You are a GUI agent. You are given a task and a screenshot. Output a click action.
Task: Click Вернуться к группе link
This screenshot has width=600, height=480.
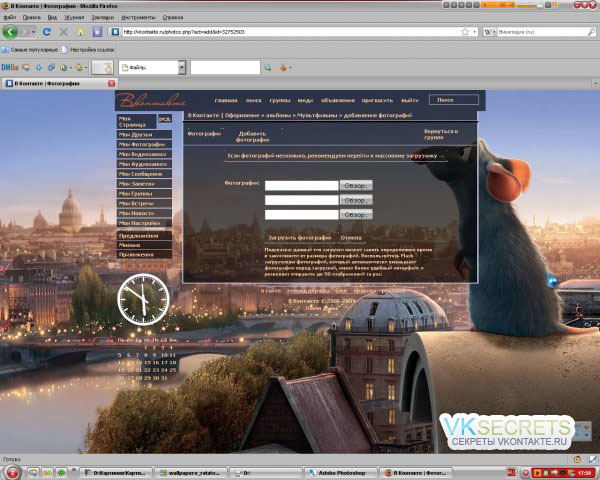coord(441,134)
